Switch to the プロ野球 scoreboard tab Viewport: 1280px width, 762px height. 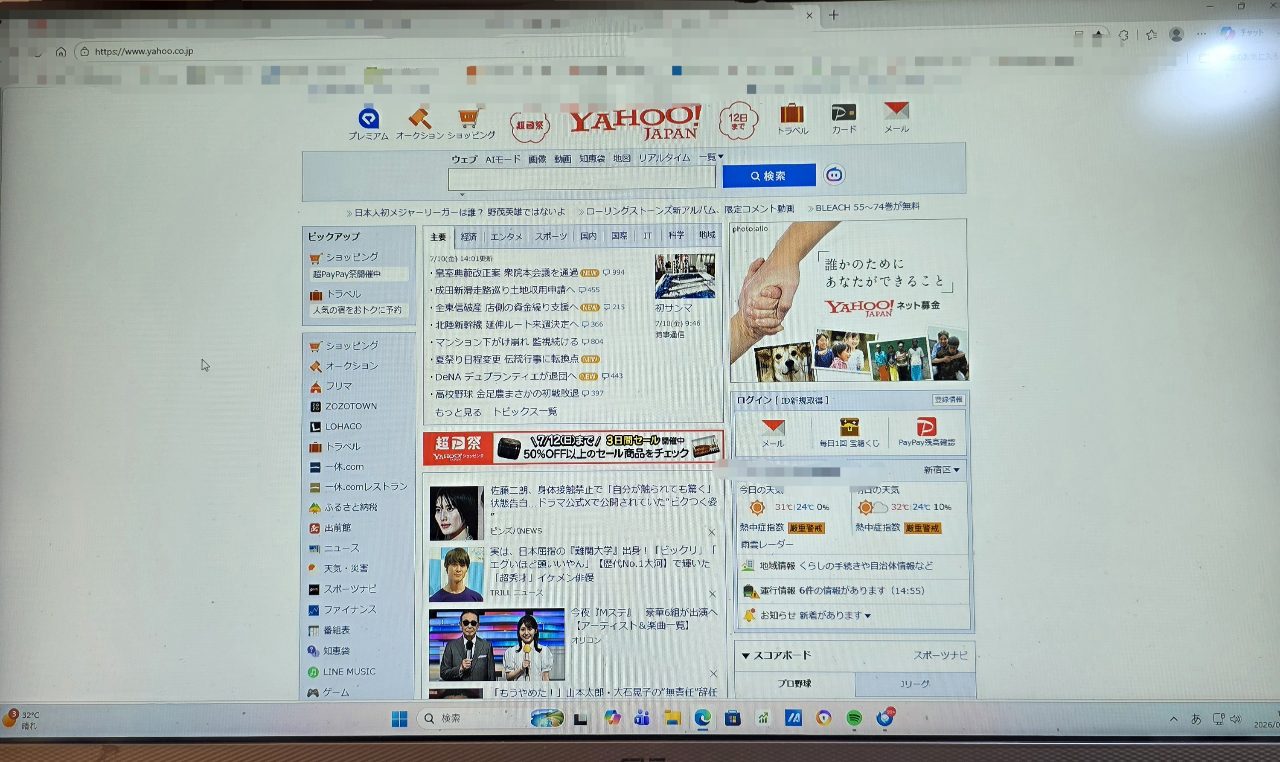point(795,685)
